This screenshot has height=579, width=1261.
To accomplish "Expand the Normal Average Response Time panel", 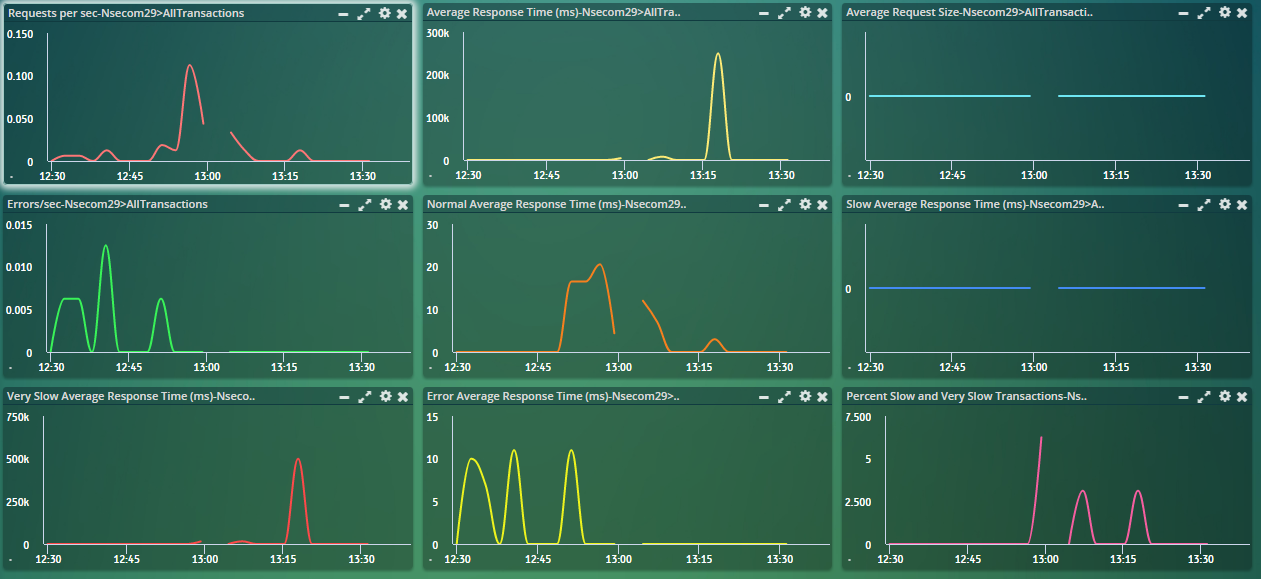I will click(785, 204).
